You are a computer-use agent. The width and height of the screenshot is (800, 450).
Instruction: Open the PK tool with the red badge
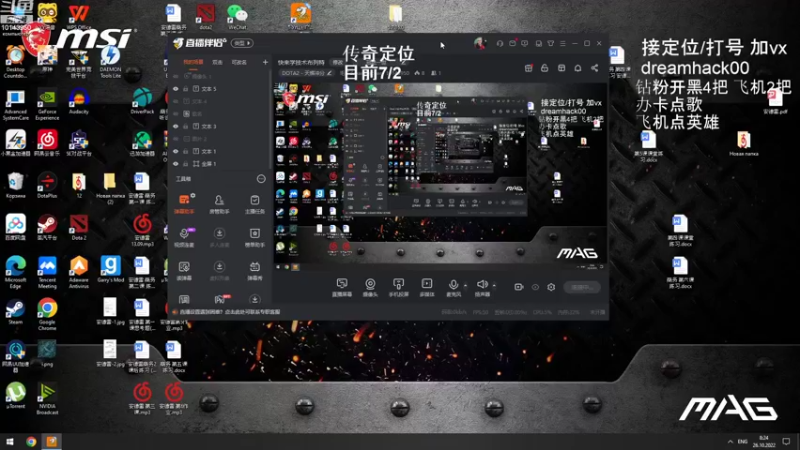[220, 299]
